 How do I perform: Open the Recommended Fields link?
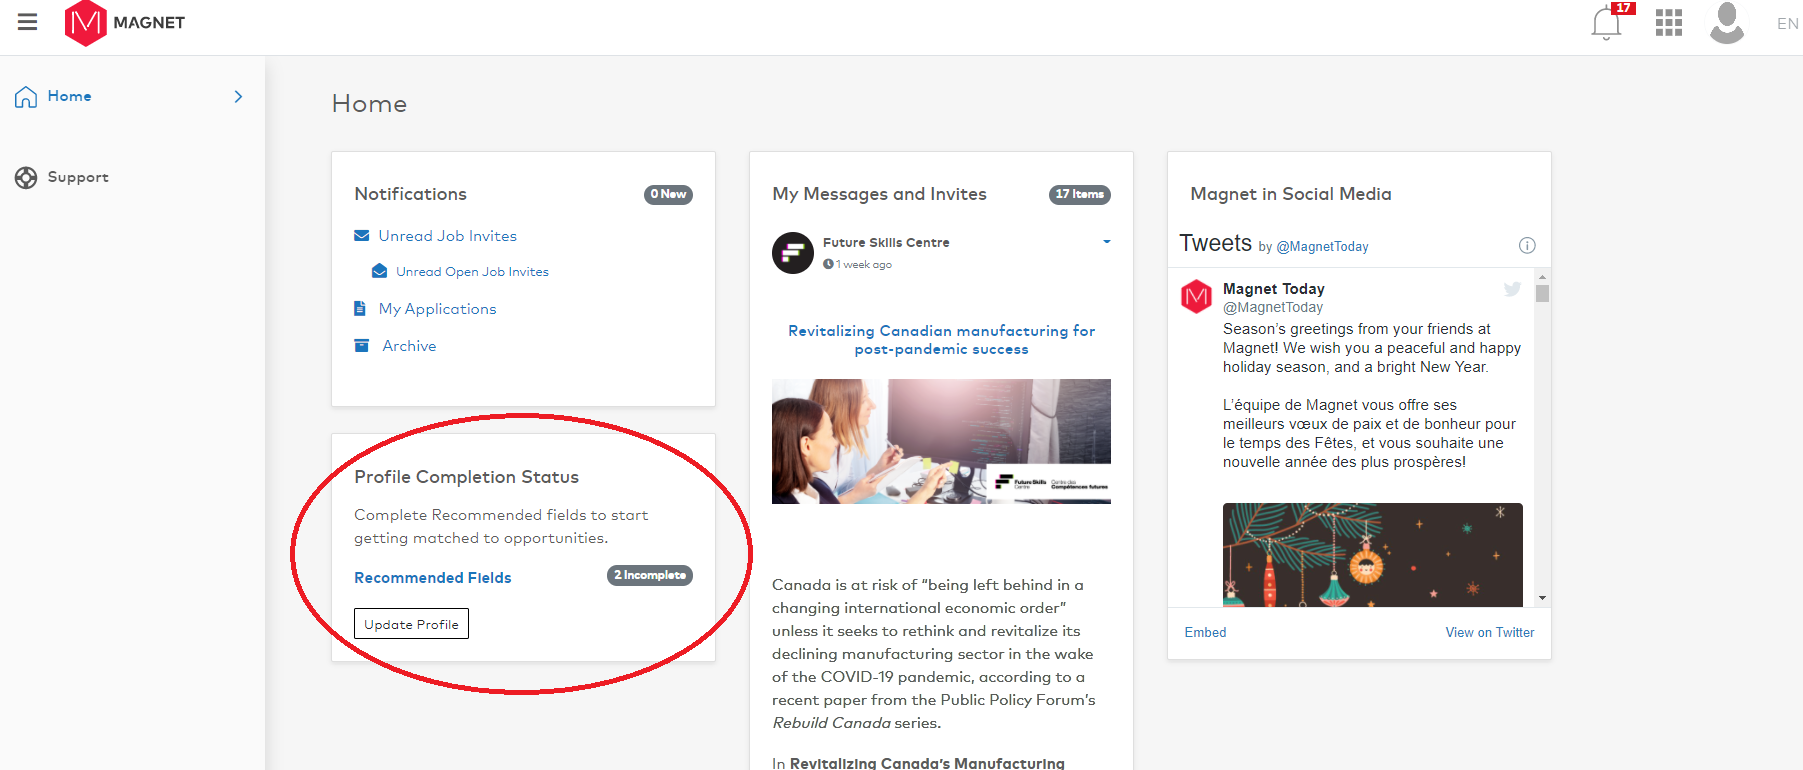[x=432, y=578]
